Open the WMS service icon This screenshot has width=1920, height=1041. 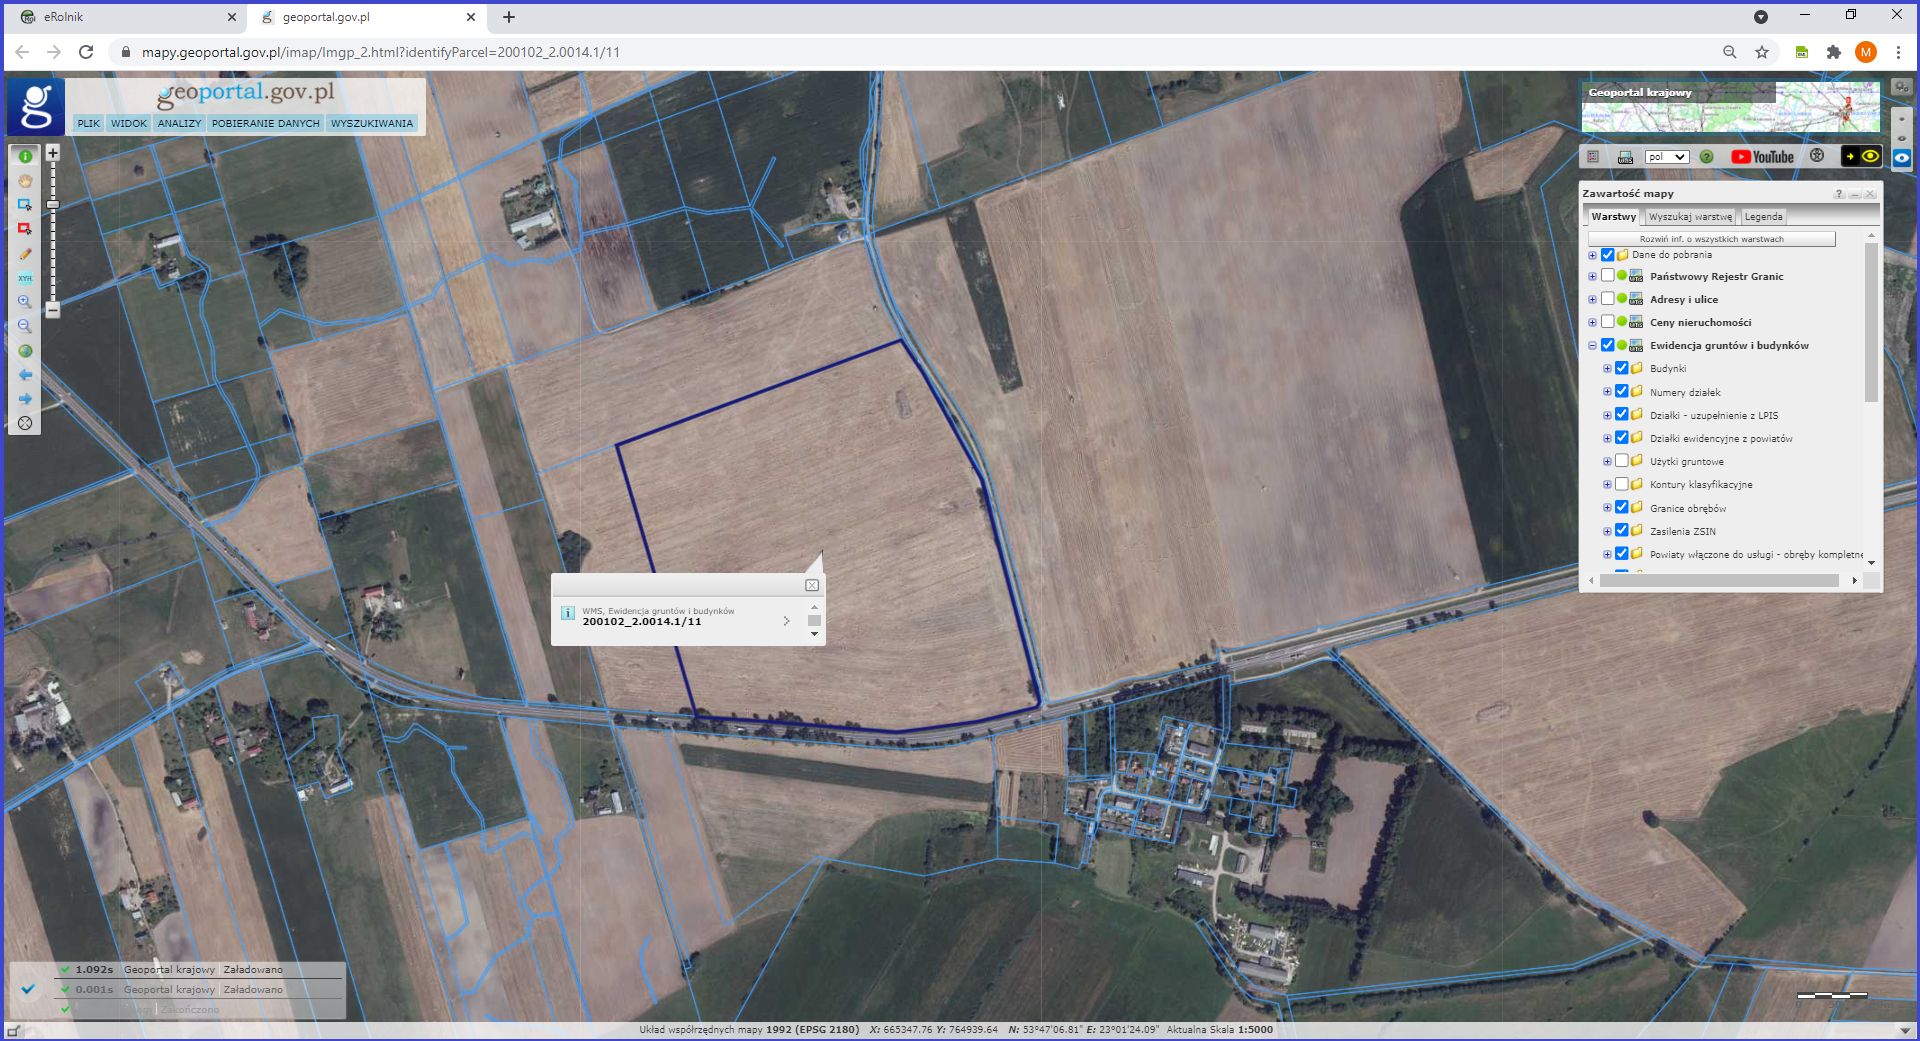1625,157
